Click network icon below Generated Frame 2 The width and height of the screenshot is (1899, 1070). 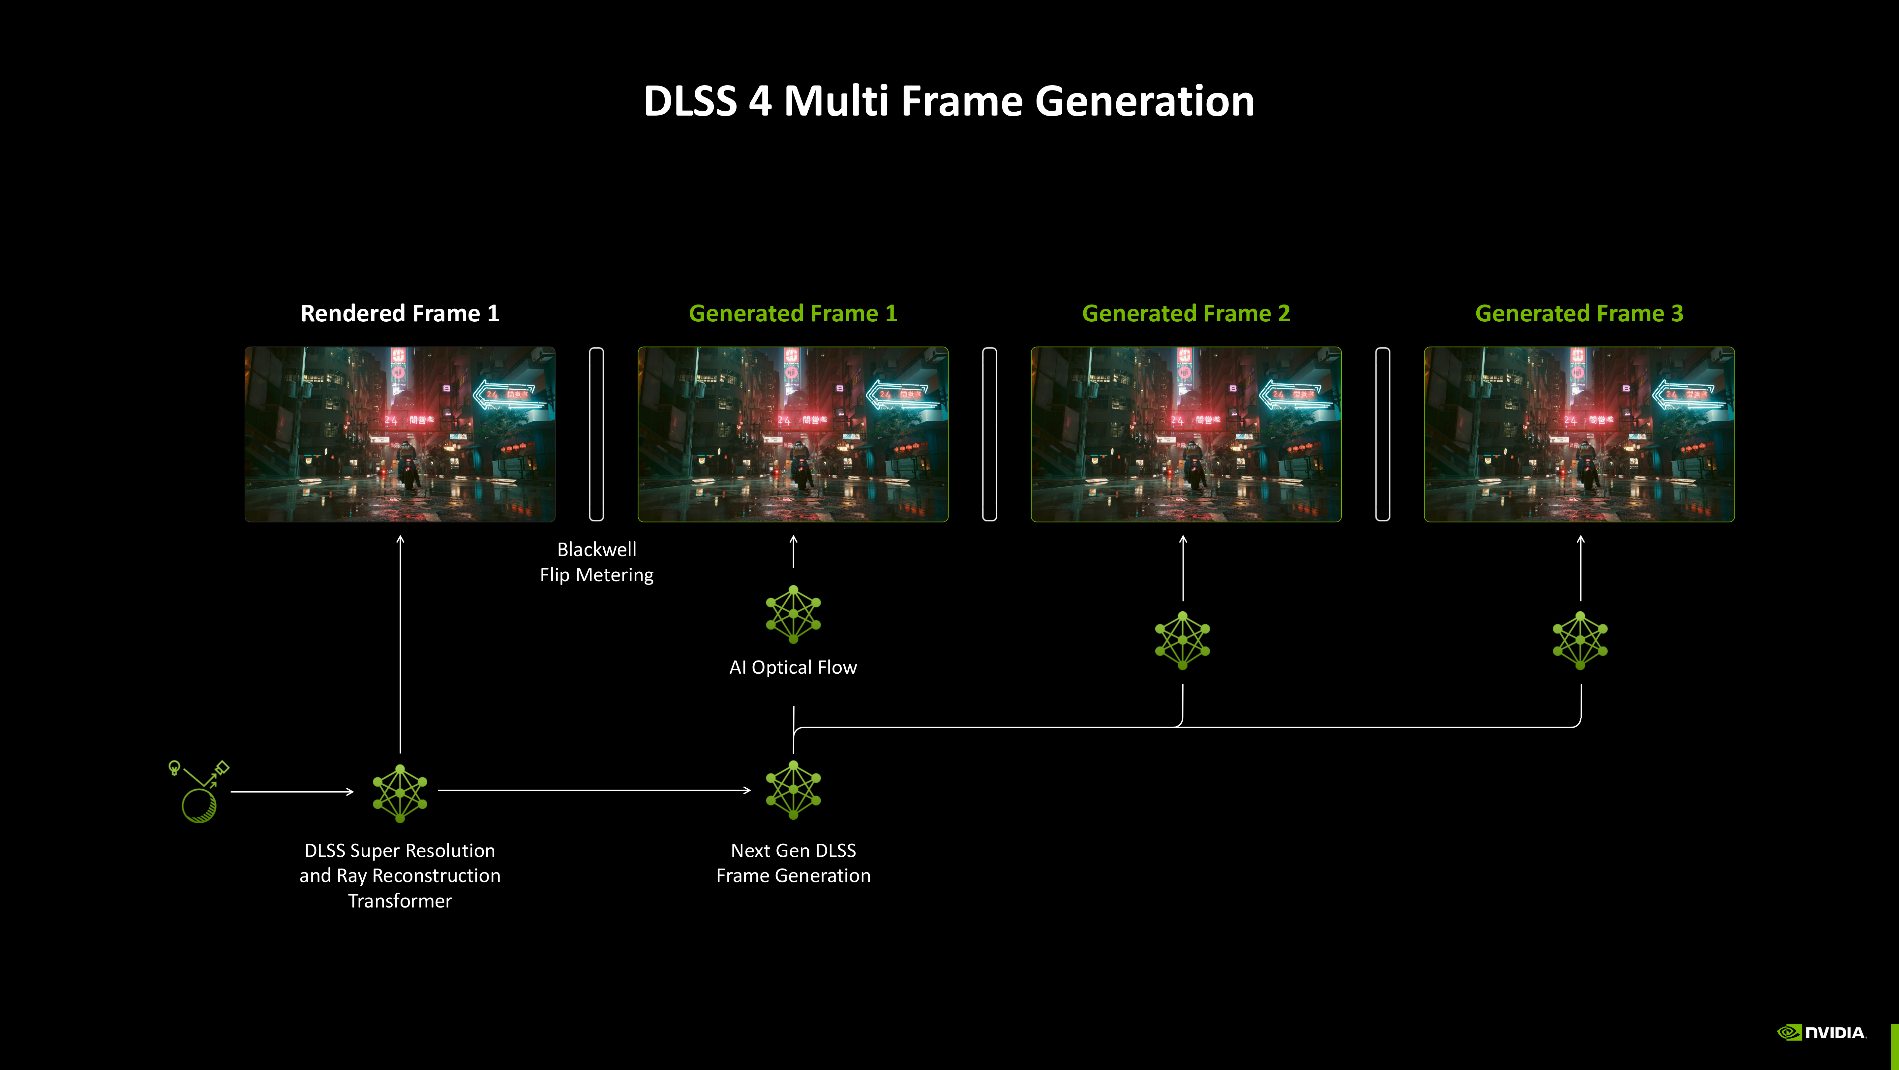1182,640
